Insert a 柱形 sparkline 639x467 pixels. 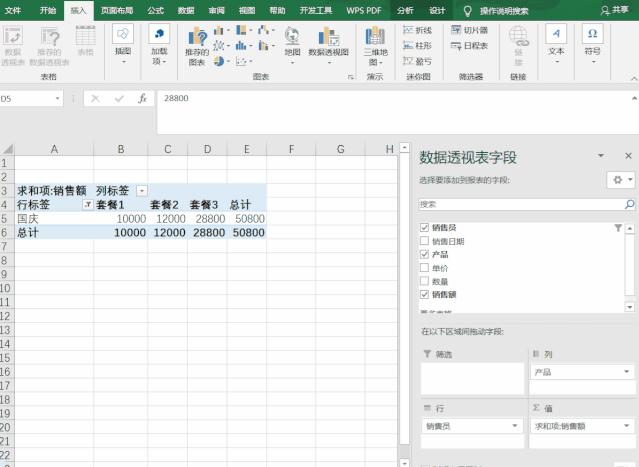click(x=417, y=46)
